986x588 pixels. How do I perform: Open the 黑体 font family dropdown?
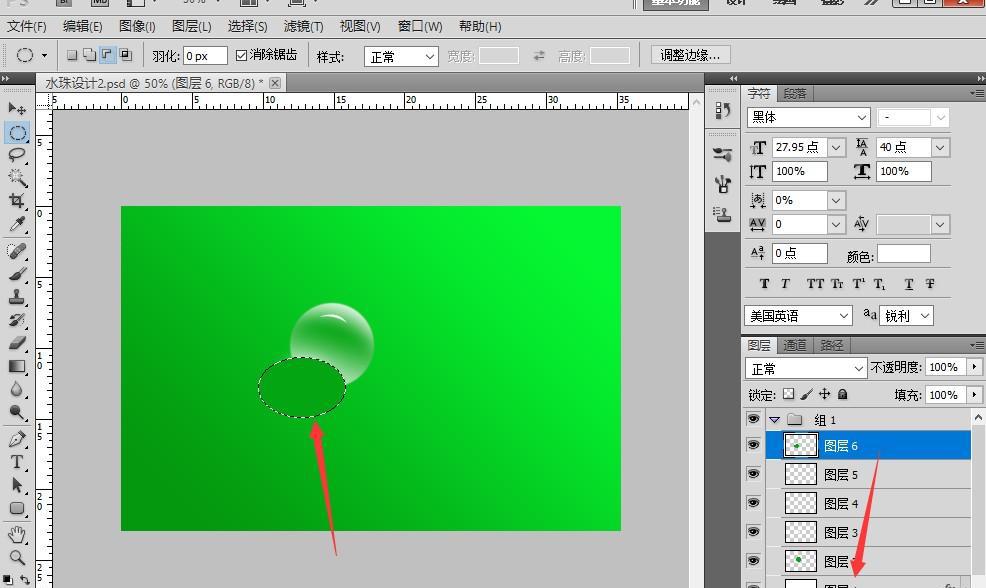[808, 117]
